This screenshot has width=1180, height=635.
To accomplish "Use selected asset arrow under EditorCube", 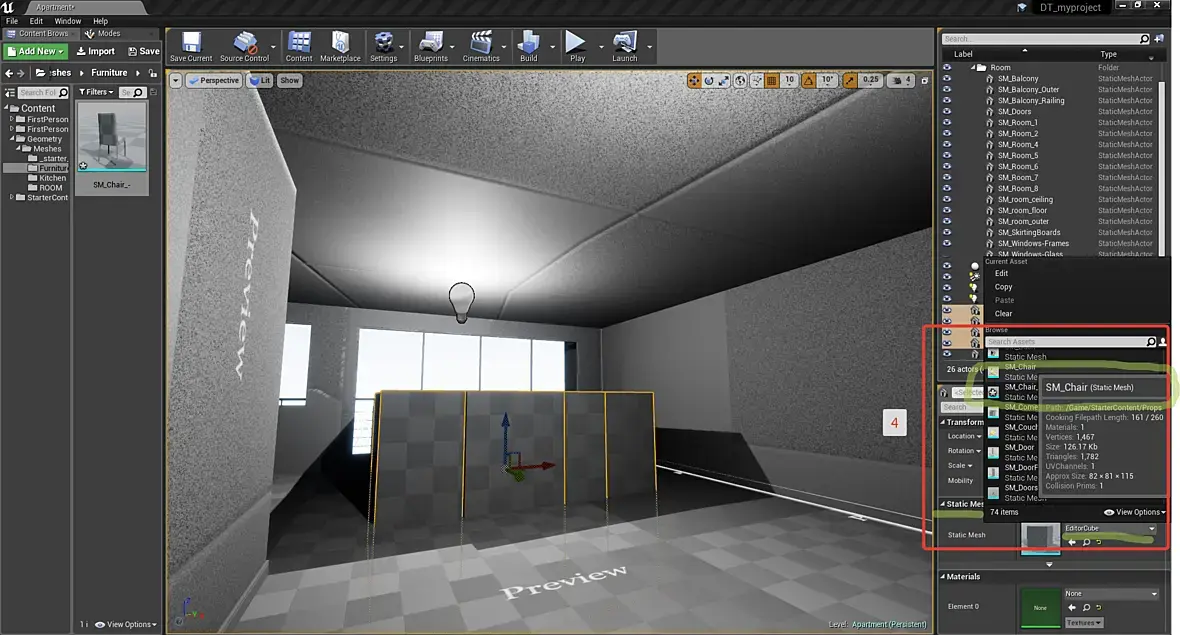I will pyautogui.click(x=1072, y=542).
